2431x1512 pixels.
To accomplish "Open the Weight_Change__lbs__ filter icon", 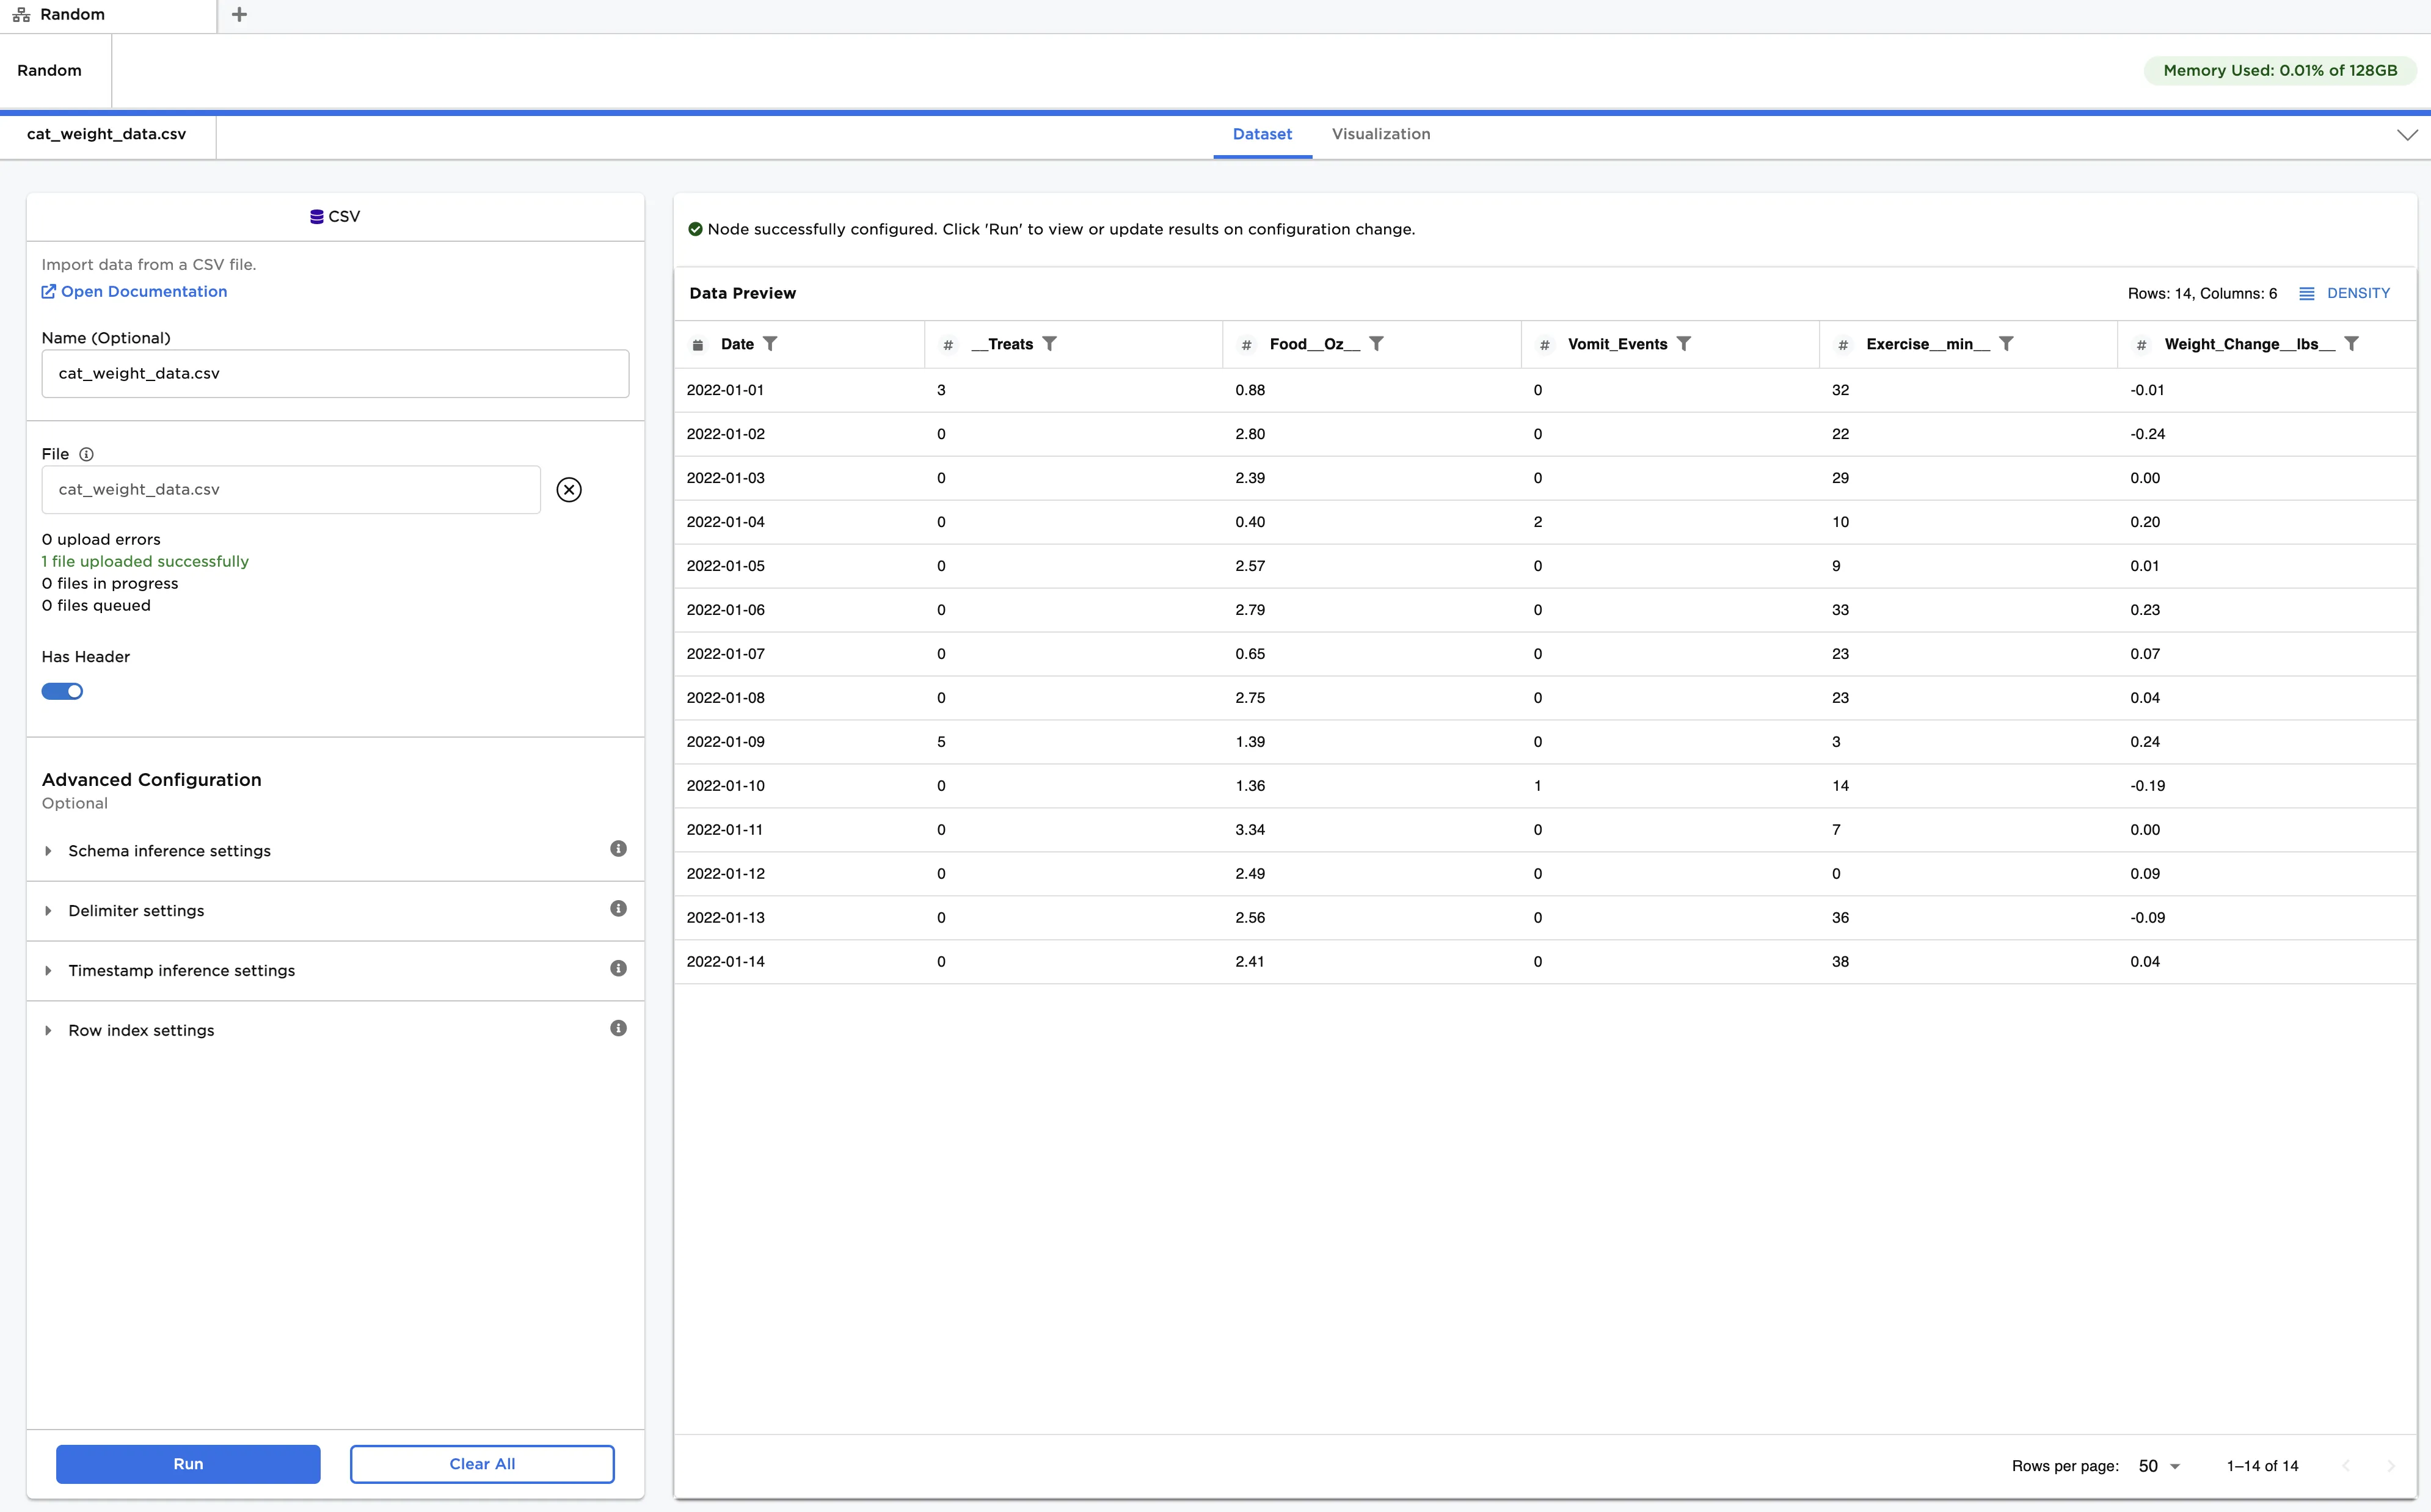I will (x=2352, y=344).
